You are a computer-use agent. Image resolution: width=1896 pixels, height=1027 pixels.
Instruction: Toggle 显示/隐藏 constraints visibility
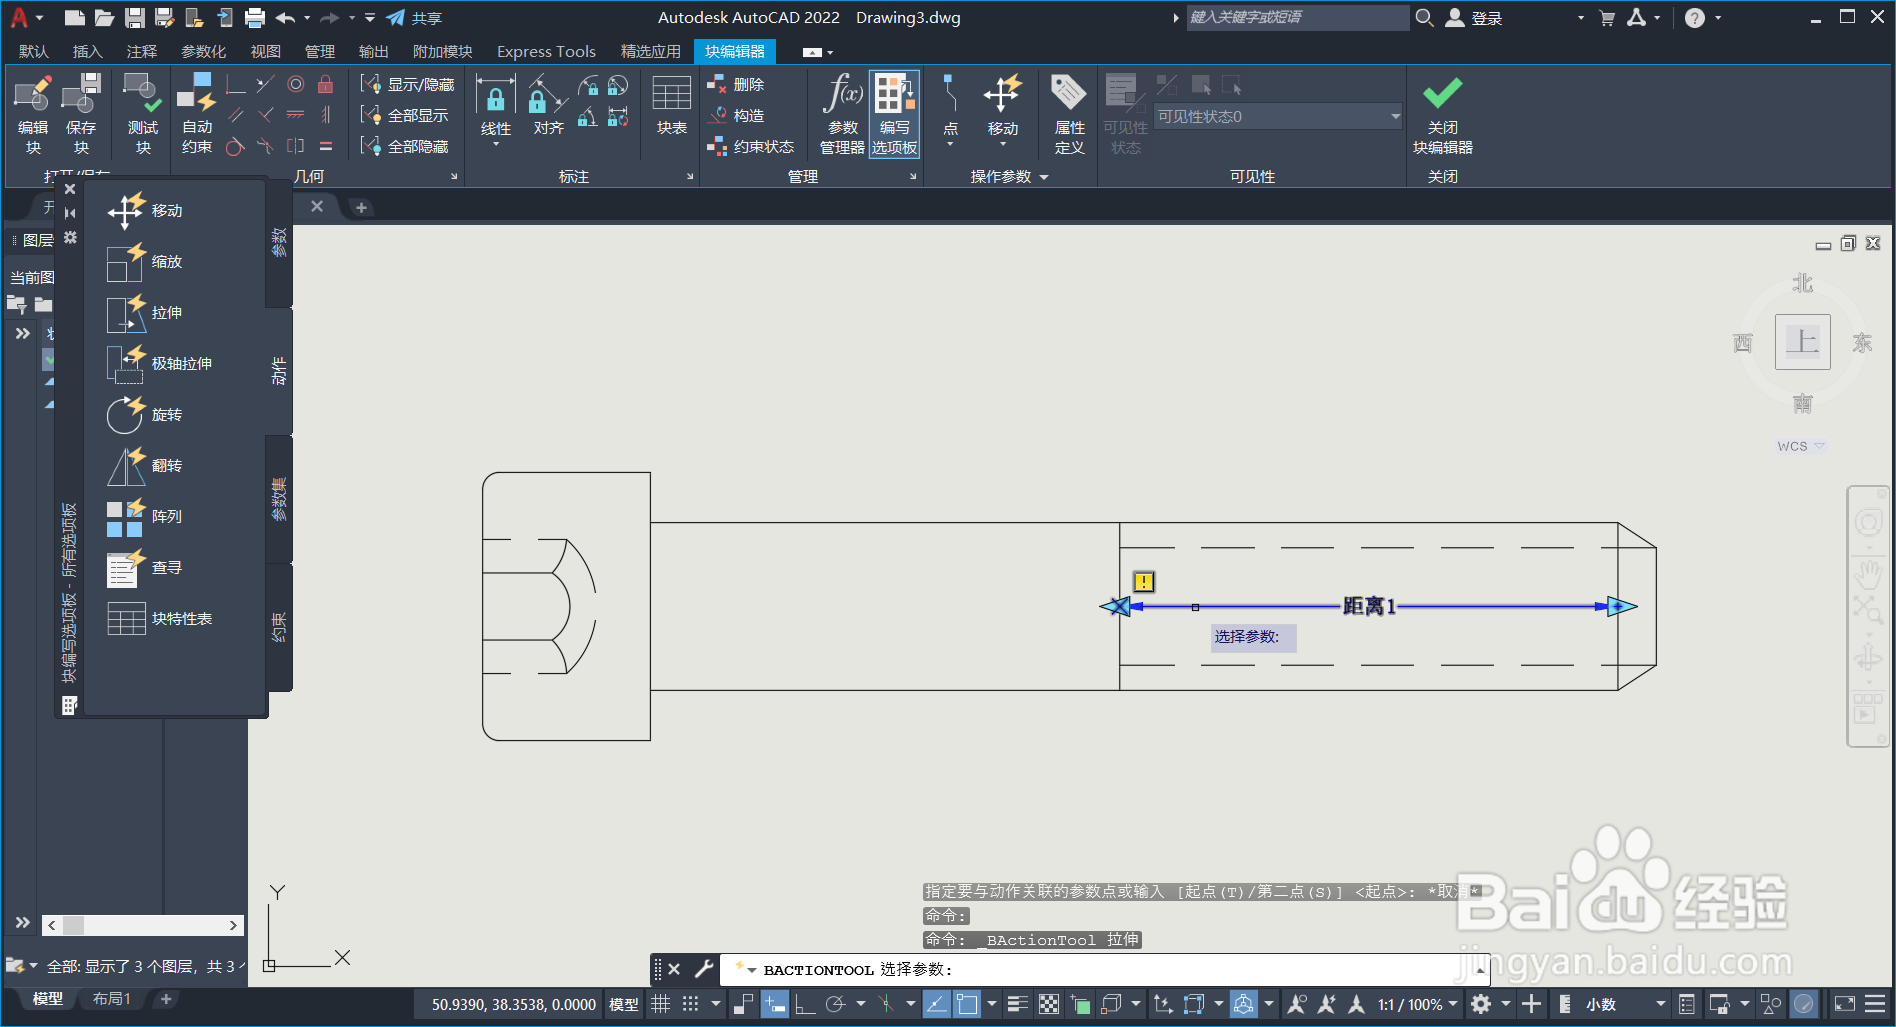408,85
